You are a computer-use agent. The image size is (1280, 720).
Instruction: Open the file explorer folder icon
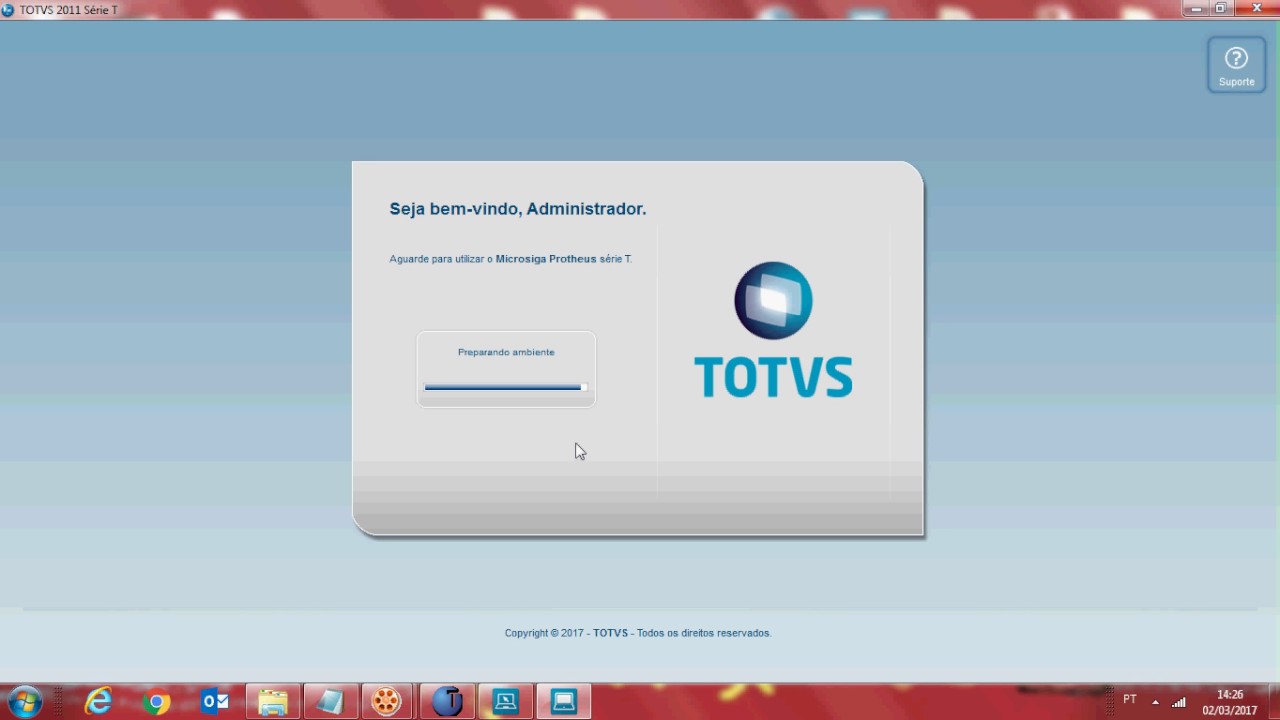point(273,703)
